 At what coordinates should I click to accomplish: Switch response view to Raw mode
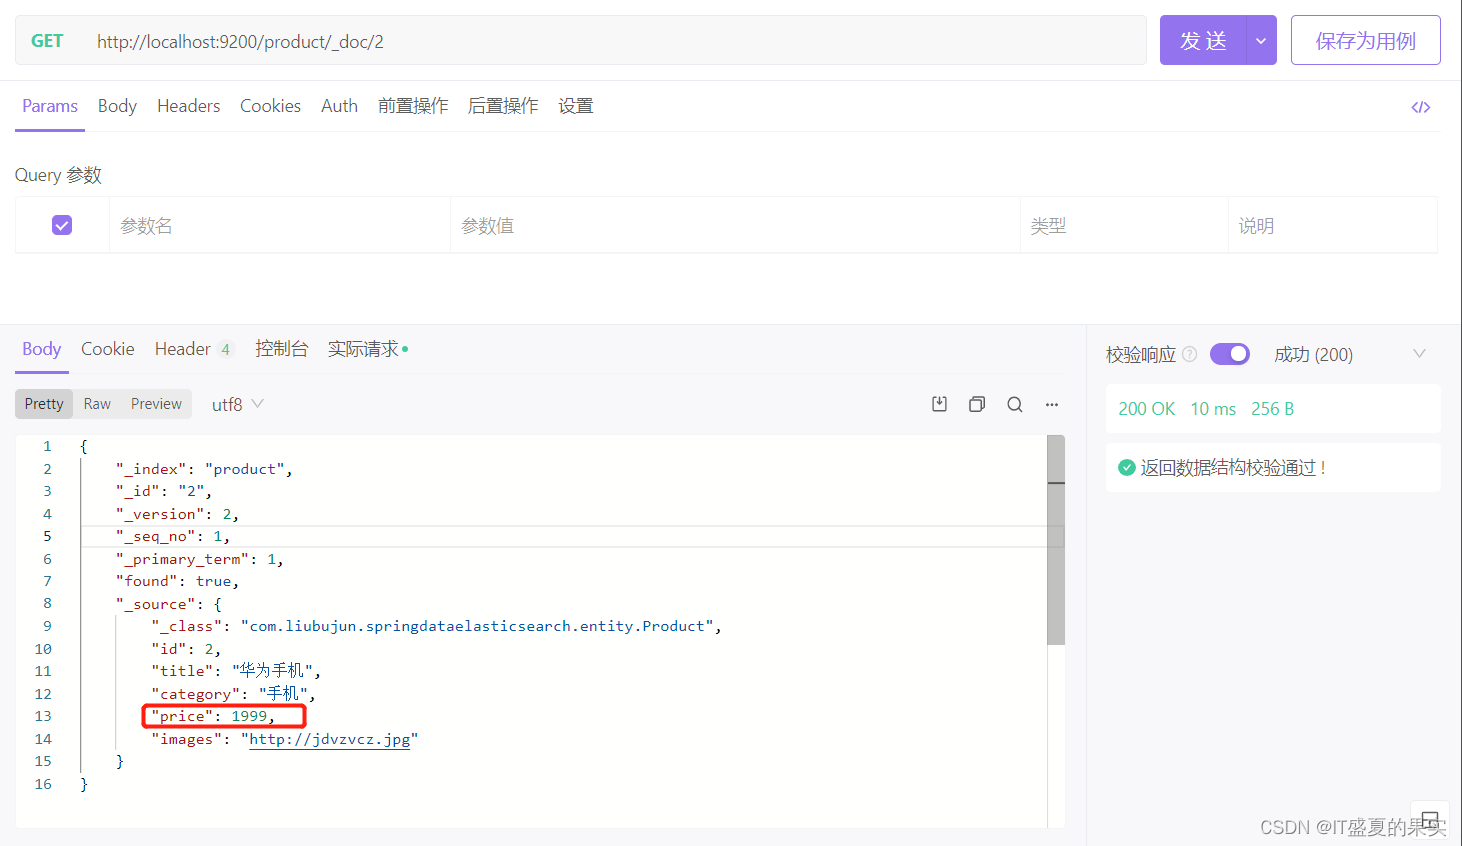[96, 403]
